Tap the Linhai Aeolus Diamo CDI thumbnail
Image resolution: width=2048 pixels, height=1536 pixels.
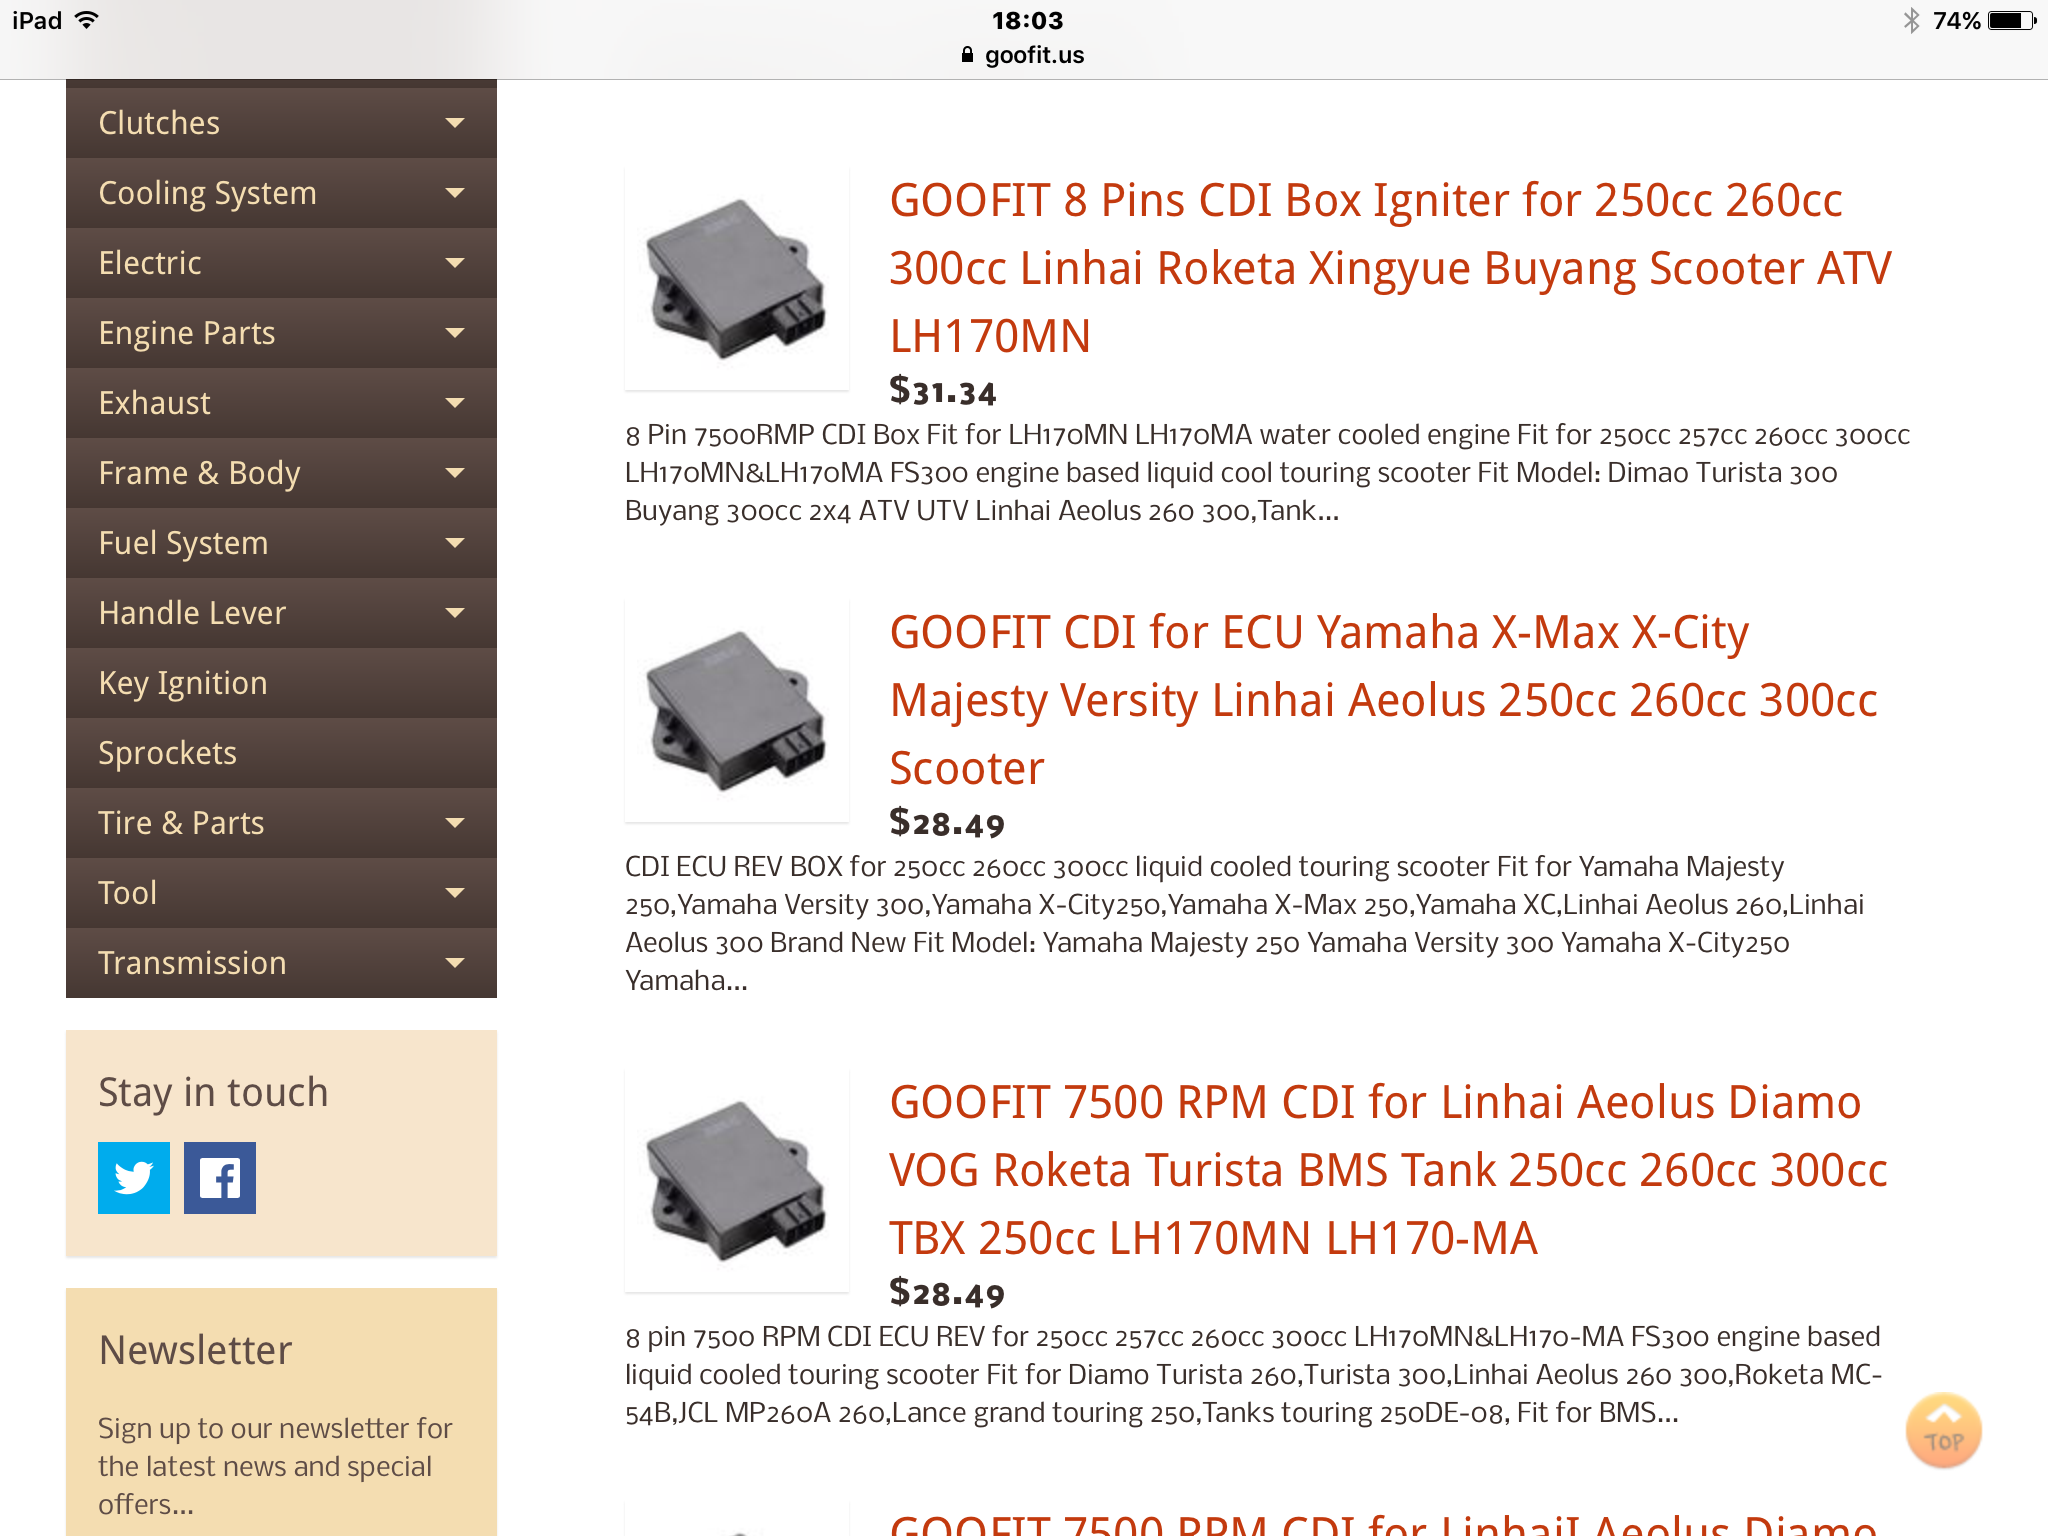(737, 1181)
